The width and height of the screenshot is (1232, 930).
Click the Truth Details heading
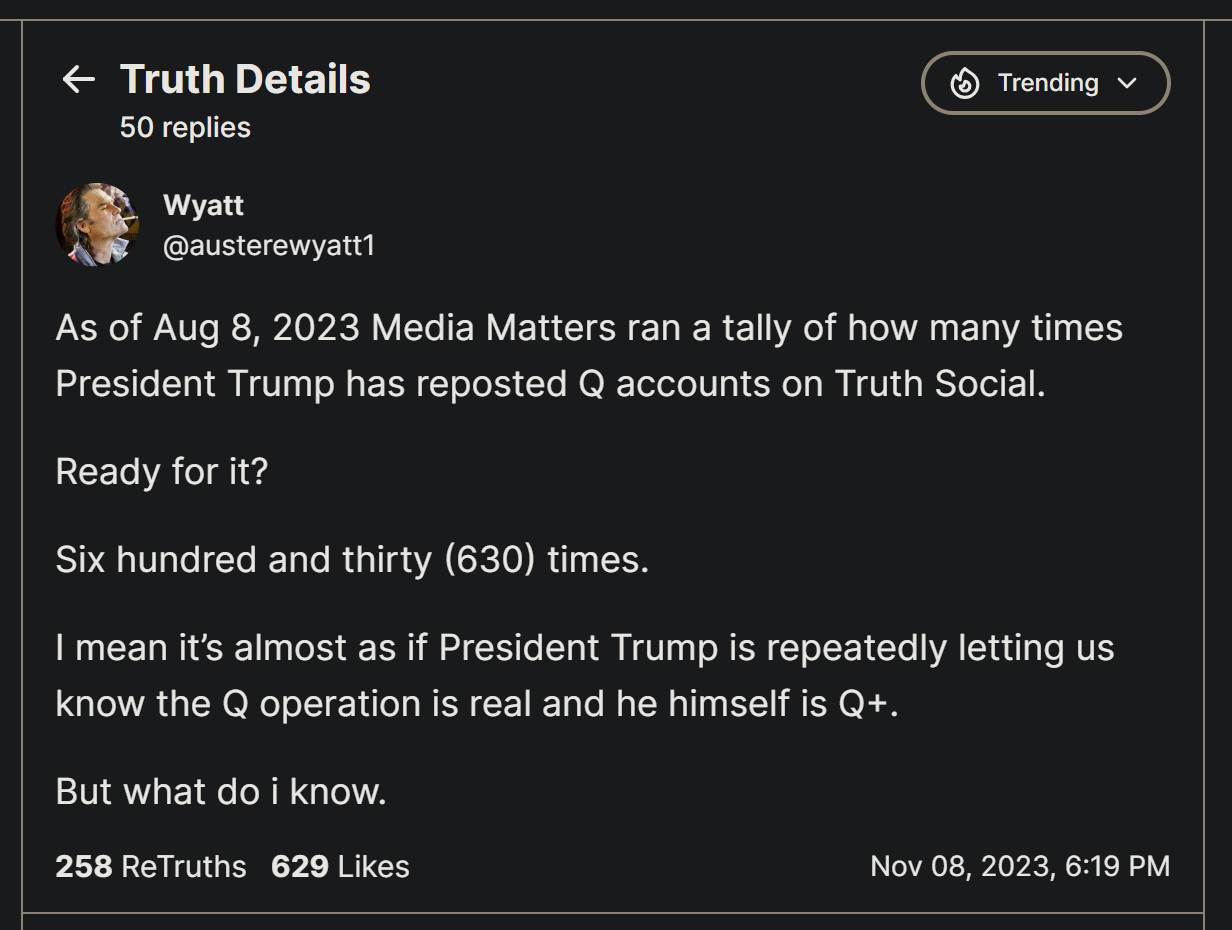click(245, 80)
